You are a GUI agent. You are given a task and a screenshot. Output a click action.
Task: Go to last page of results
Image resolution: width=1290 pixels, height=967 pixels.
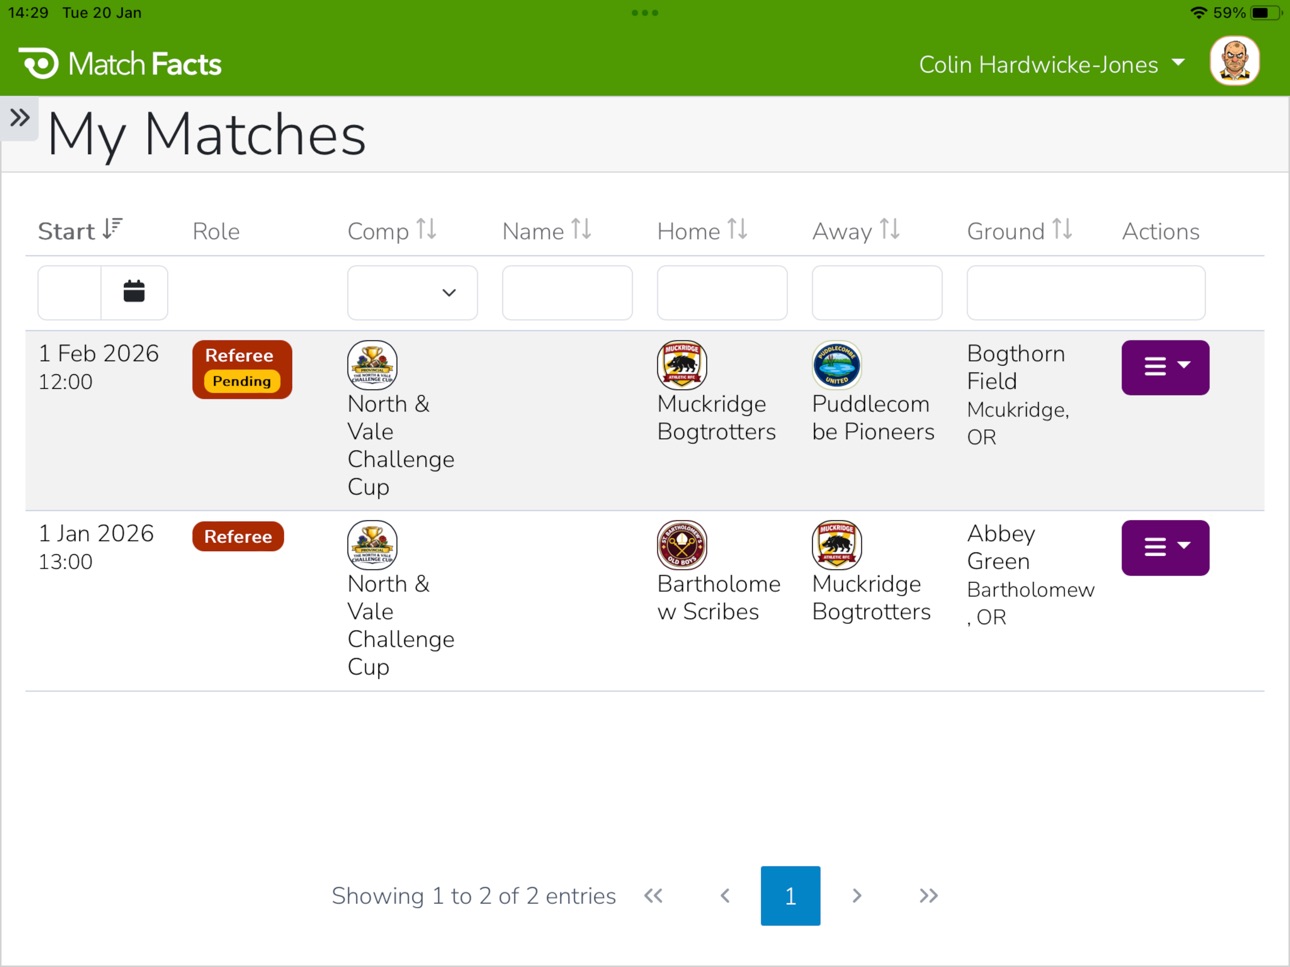928,895
